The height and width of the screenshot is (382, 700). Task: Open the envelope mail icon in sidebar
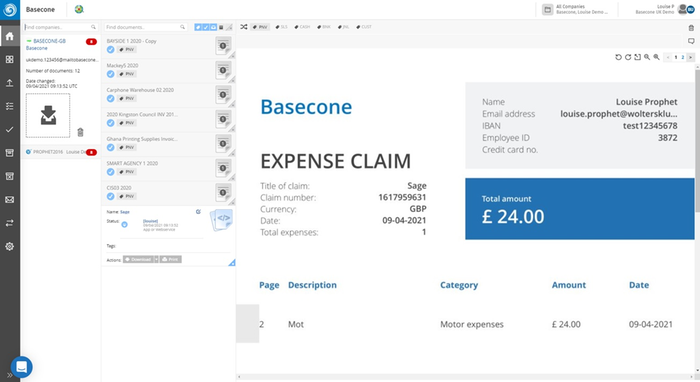[x=9, y=199]
